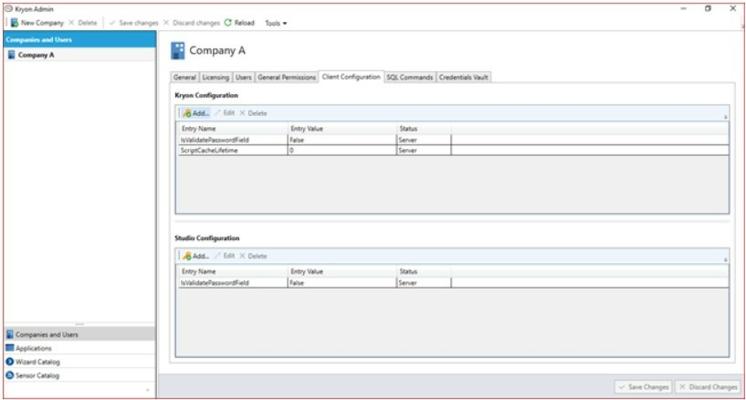Select Company A in the tree
Image resolution: width=746 pixels, height=400 pixels.
tap(36, 55)
